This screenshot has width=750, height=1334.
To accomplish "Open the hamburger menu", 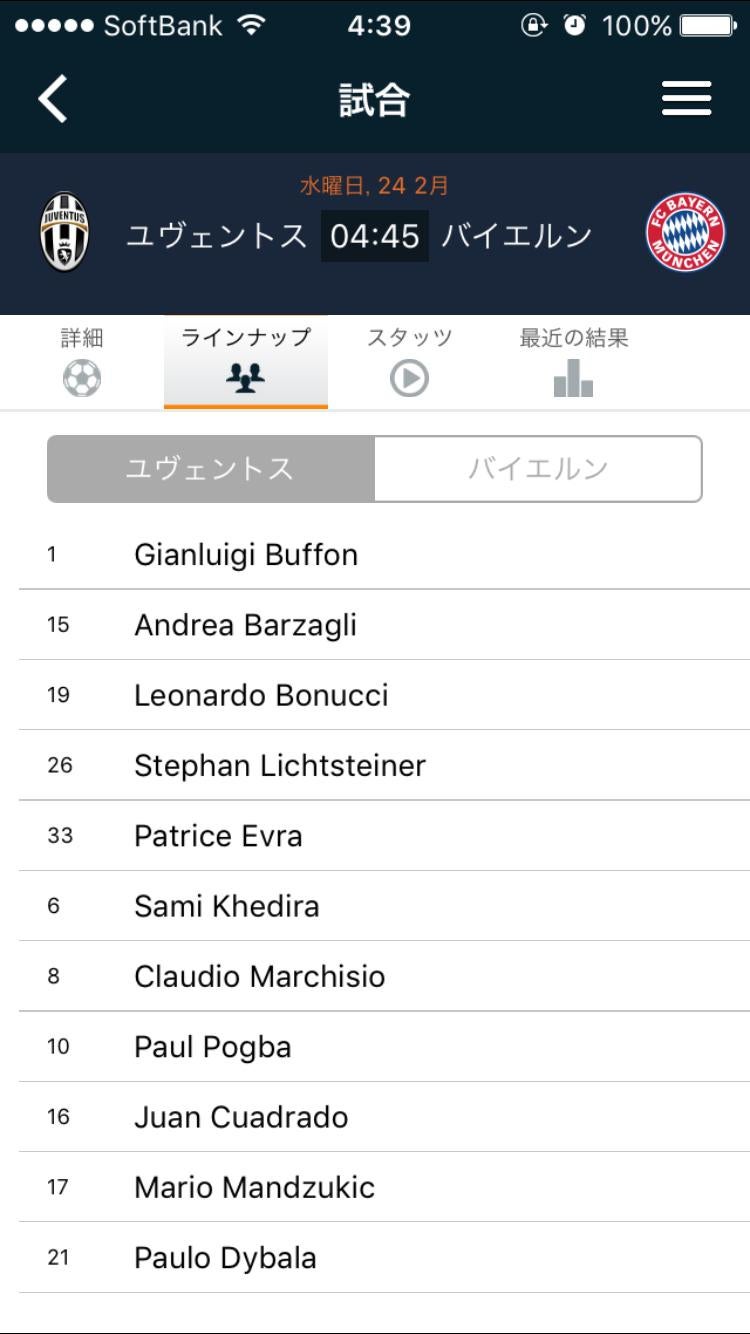I will (686, 99).
